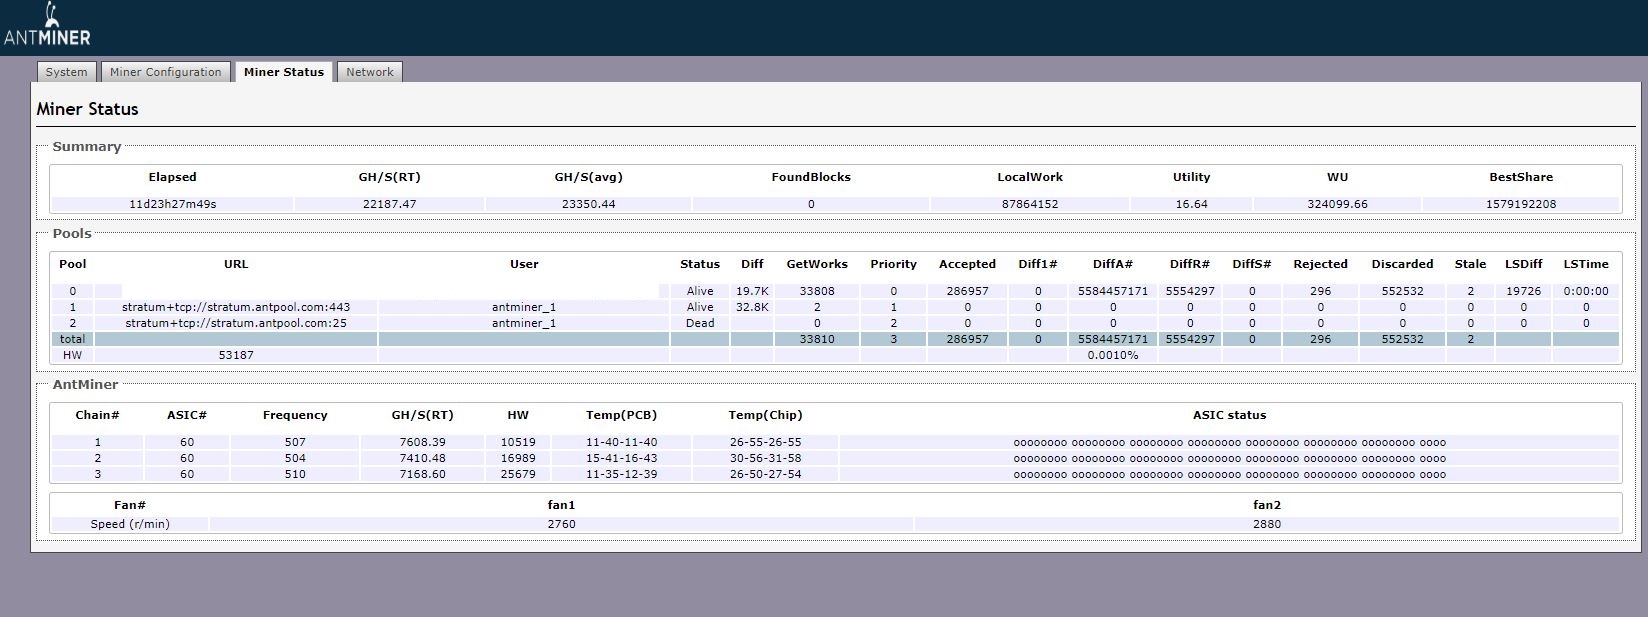Screen dimensions: 1648x617
Task: Click fan2 speed 2880
Action: pos(1267,524)
